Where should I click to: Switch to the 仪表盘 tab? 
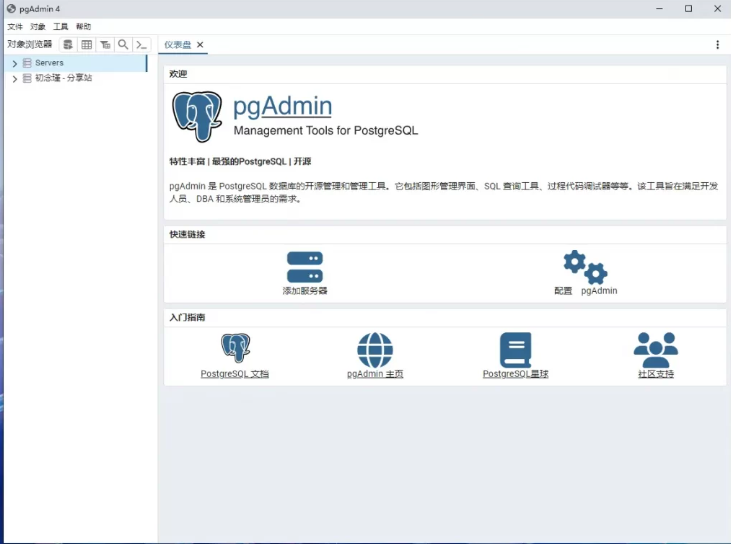tap(178, 45)
